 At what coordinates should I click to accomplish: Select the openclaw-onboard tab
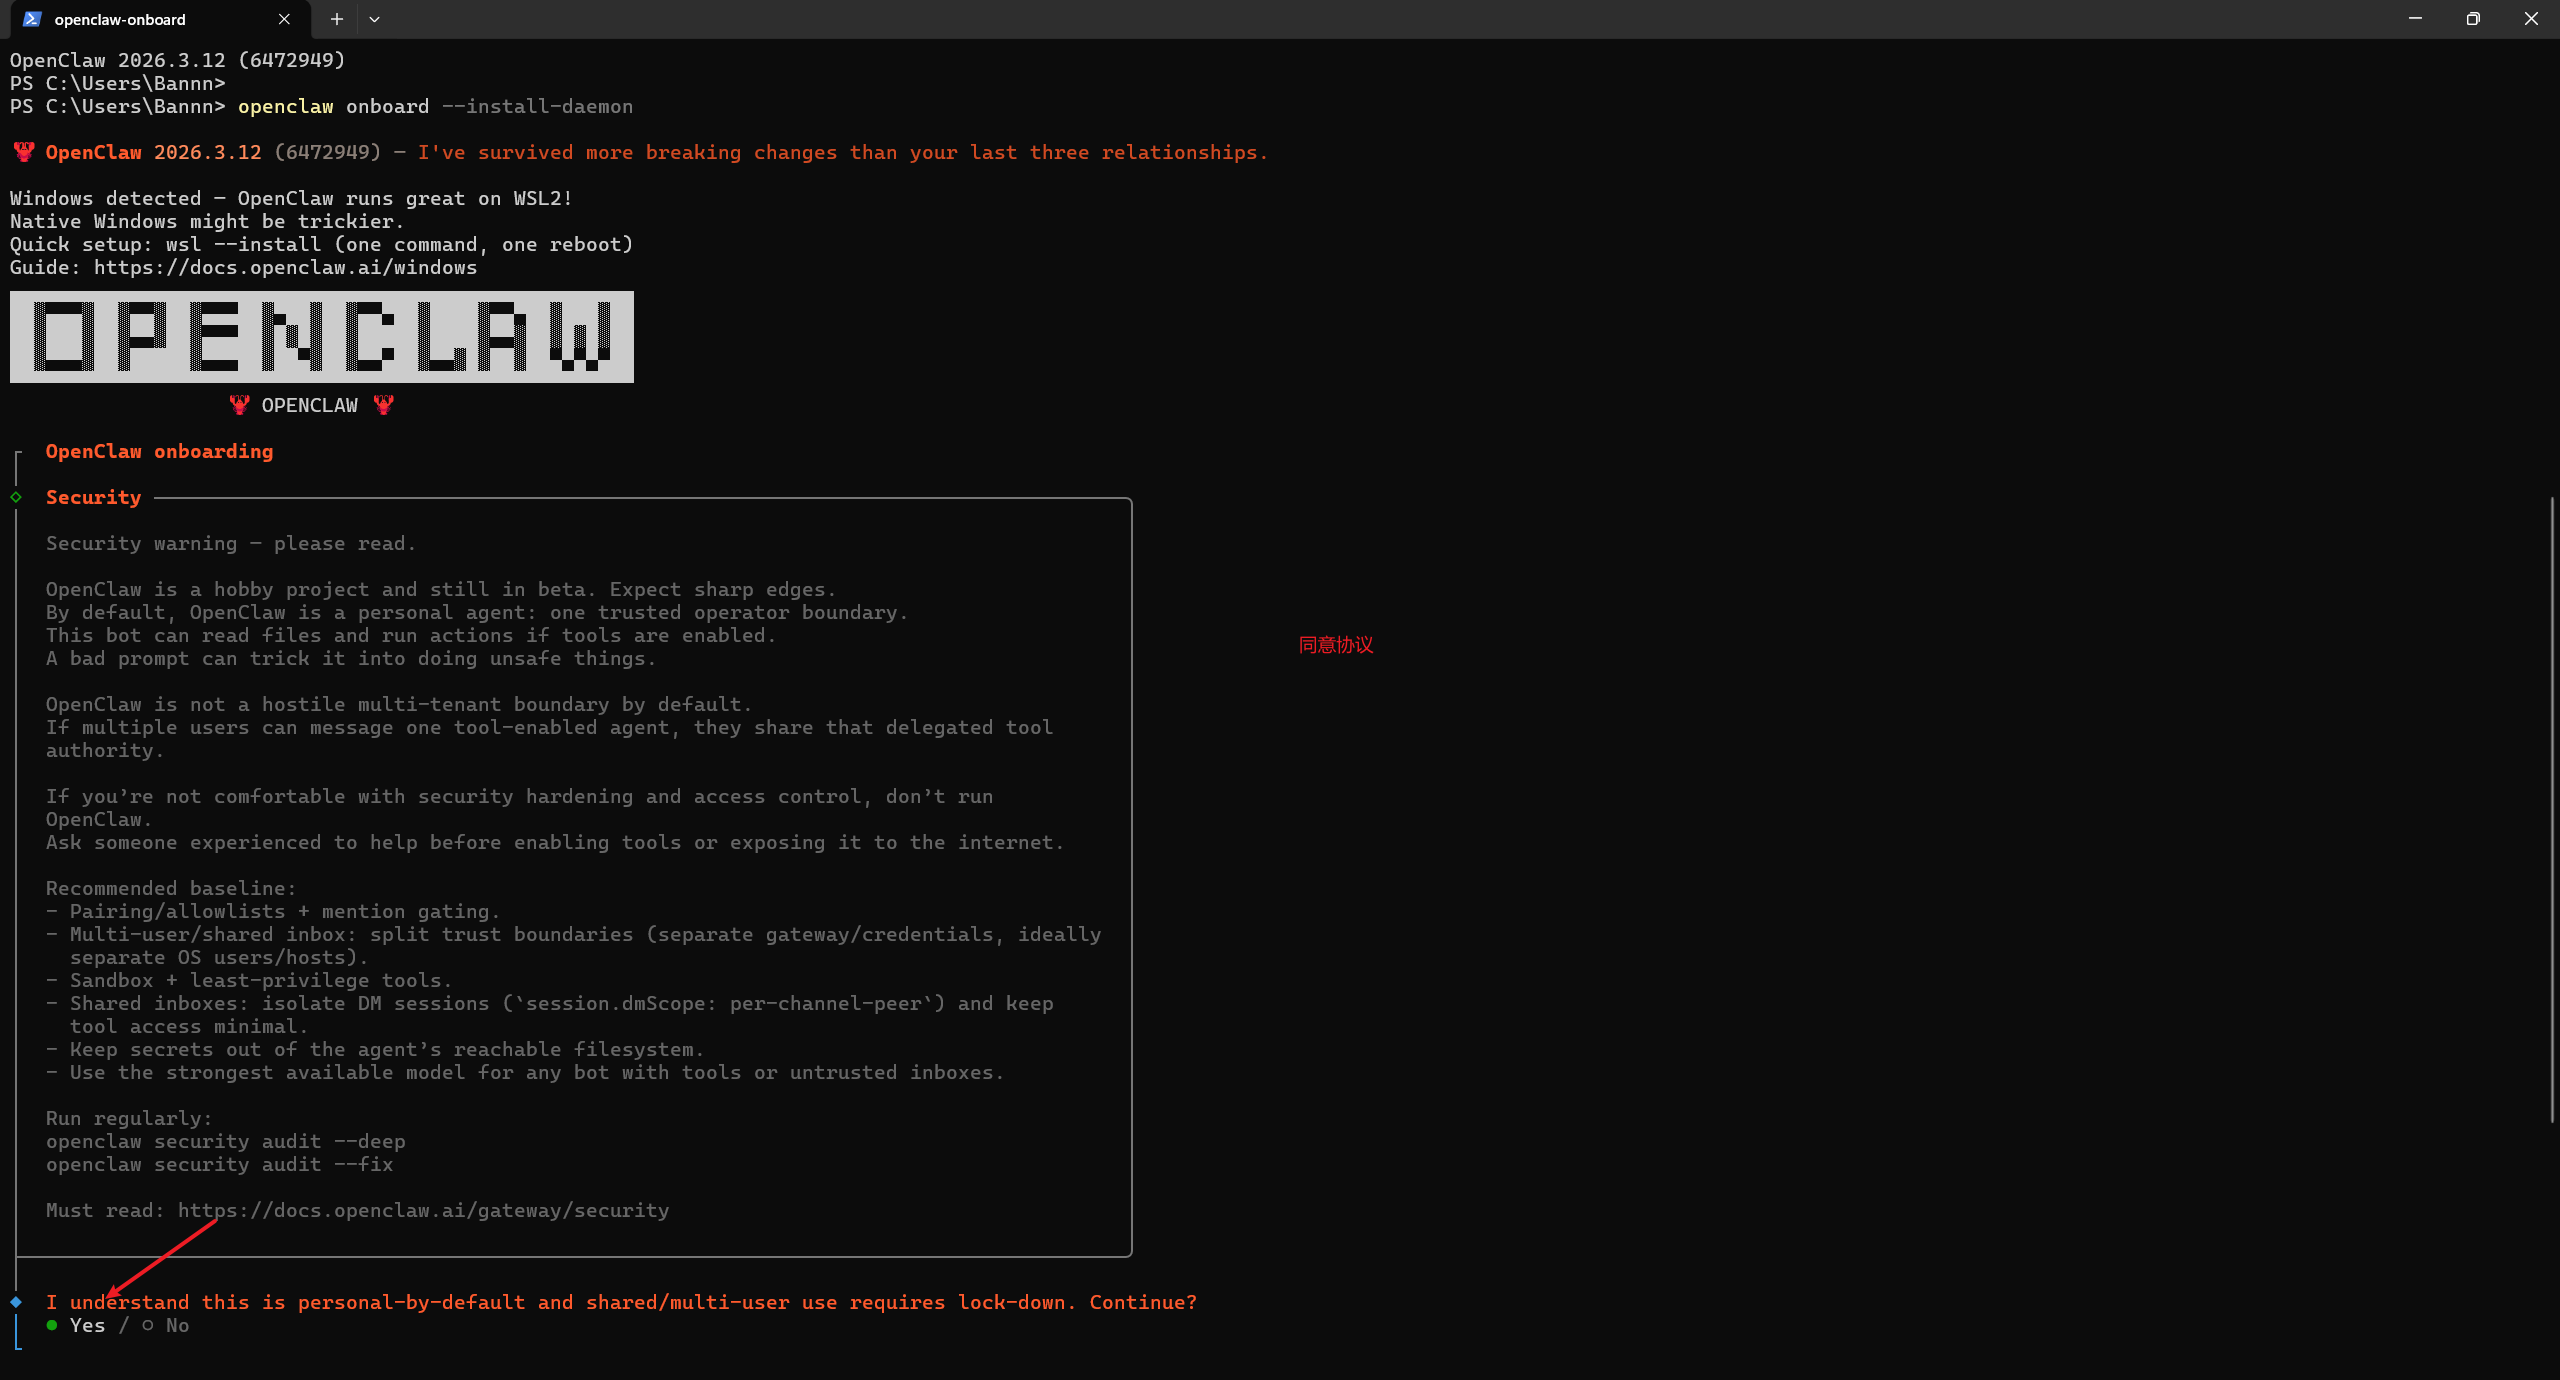[x=120, y=19]
